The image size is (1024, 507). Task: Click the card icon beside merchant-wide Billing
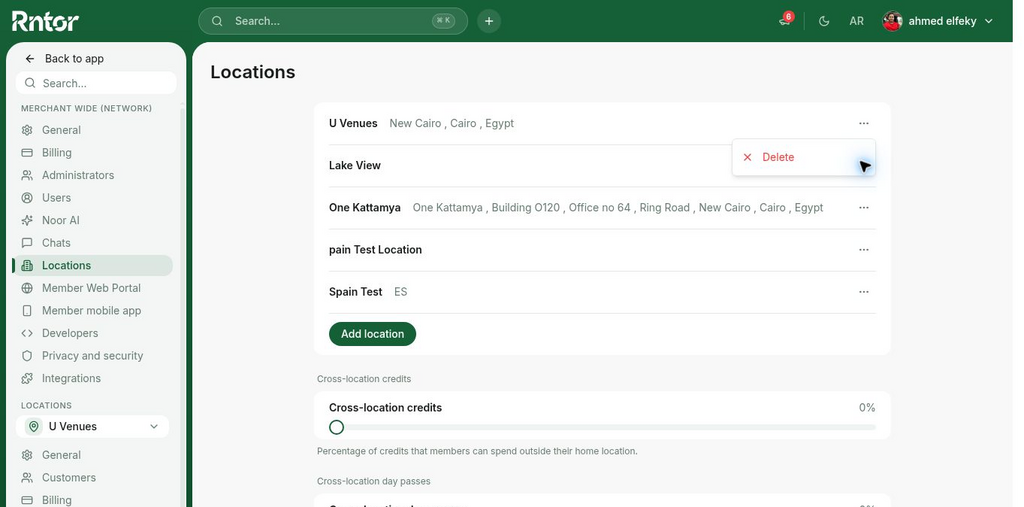coord(27,152)
